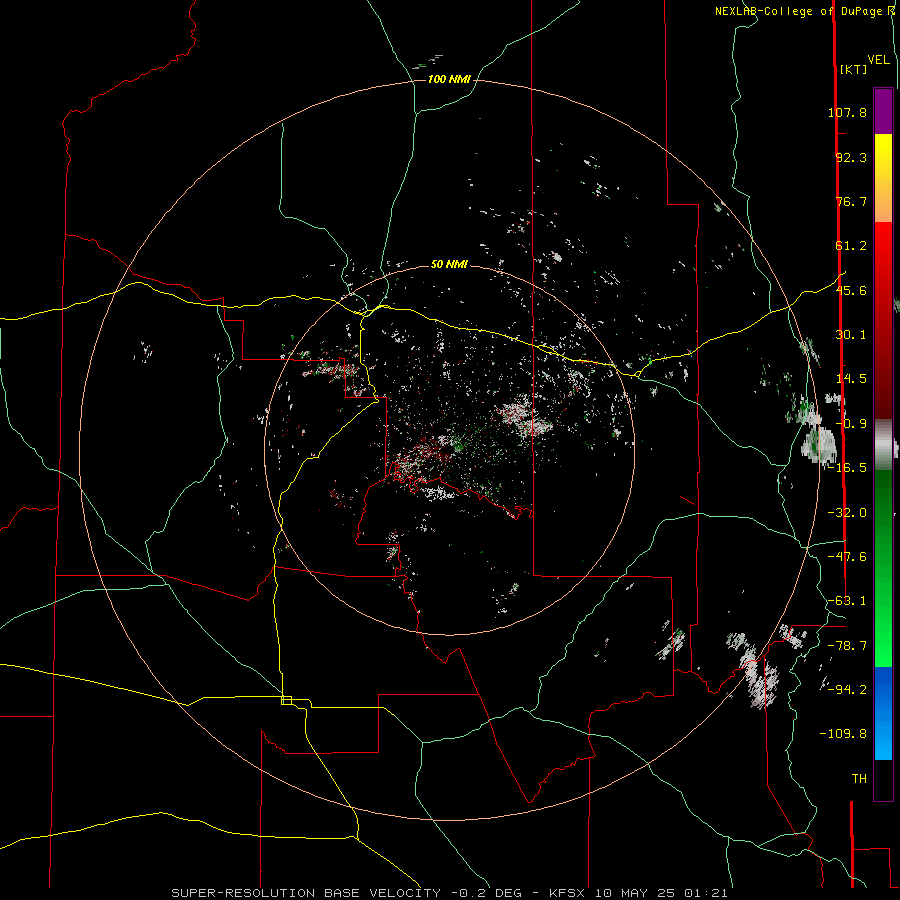Click the -109.8 velocity scale value
Screen dimensions: 900x900
(x=844, y=734)
